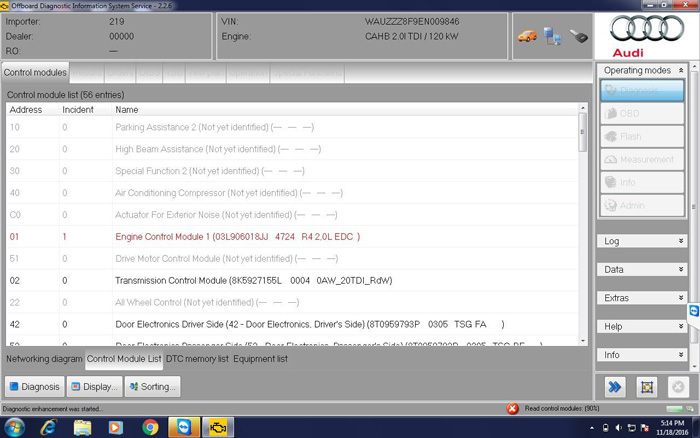The height and width of the screenshot is (438, 700).
Task: Select Special Function 2 row
Action: coord(292,171)
